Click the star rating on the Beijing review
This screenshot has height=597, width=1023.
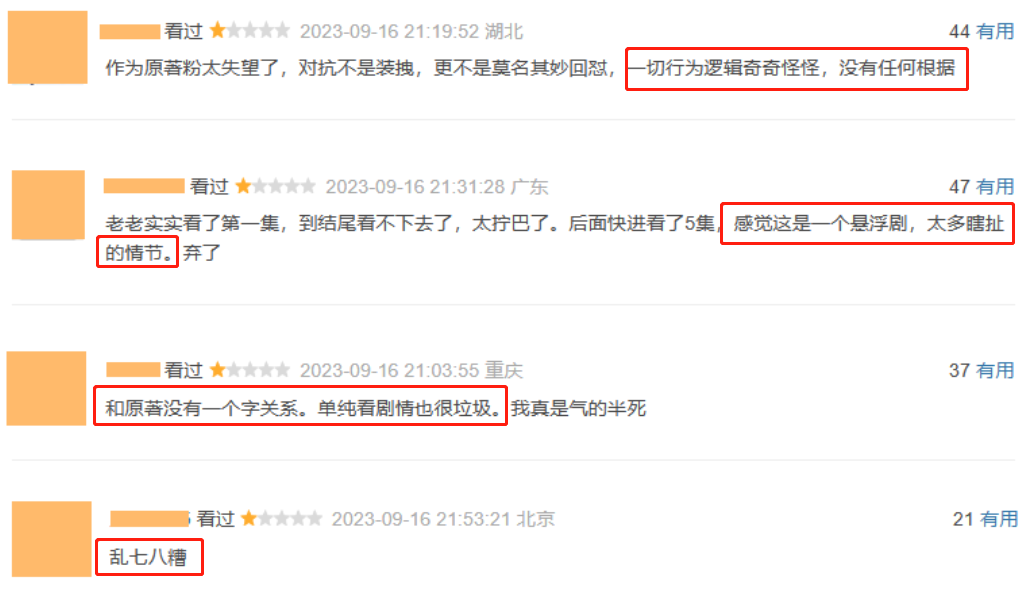pyautogui.click(x=281, y=519)
